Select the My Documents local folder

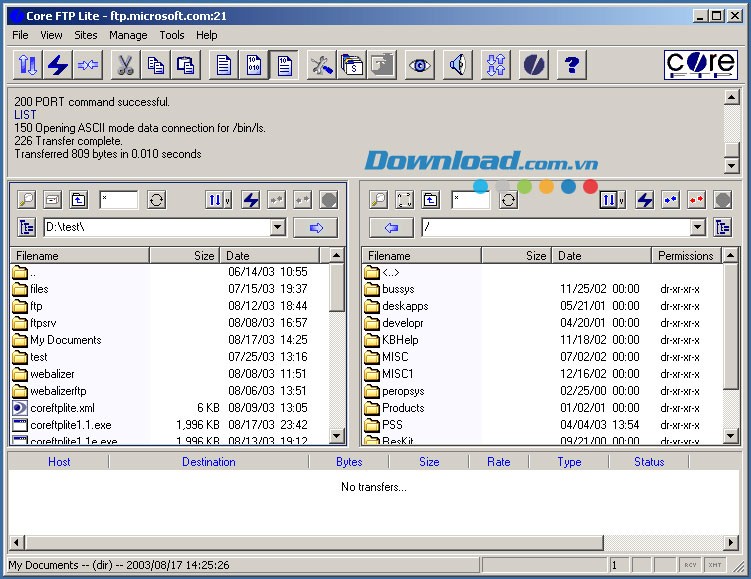click(66, 340)
